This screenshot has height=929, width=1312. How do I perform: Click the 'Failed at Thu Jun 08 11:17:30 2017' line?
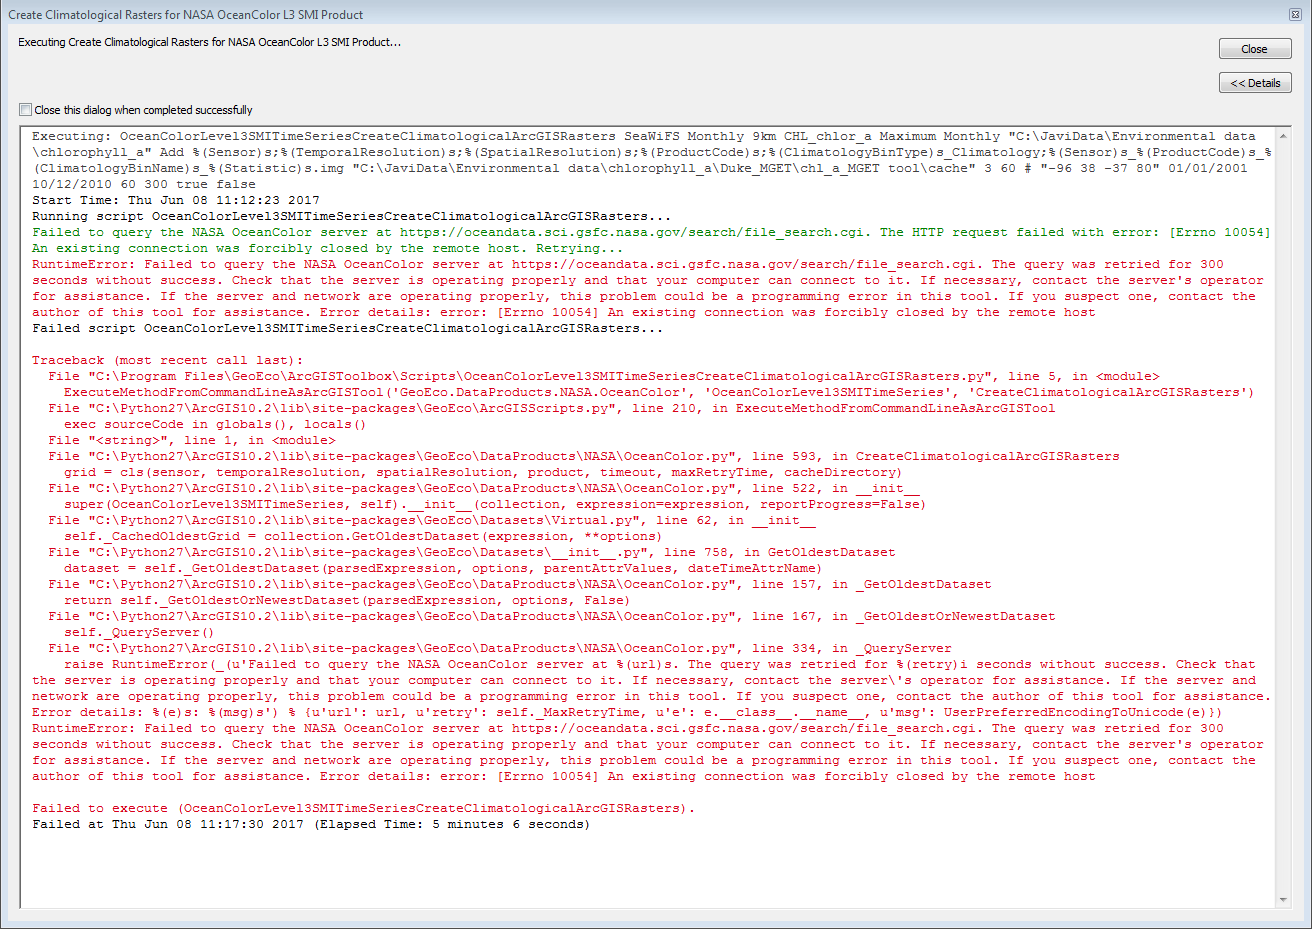pyautogui.click(x=311, y=824)
